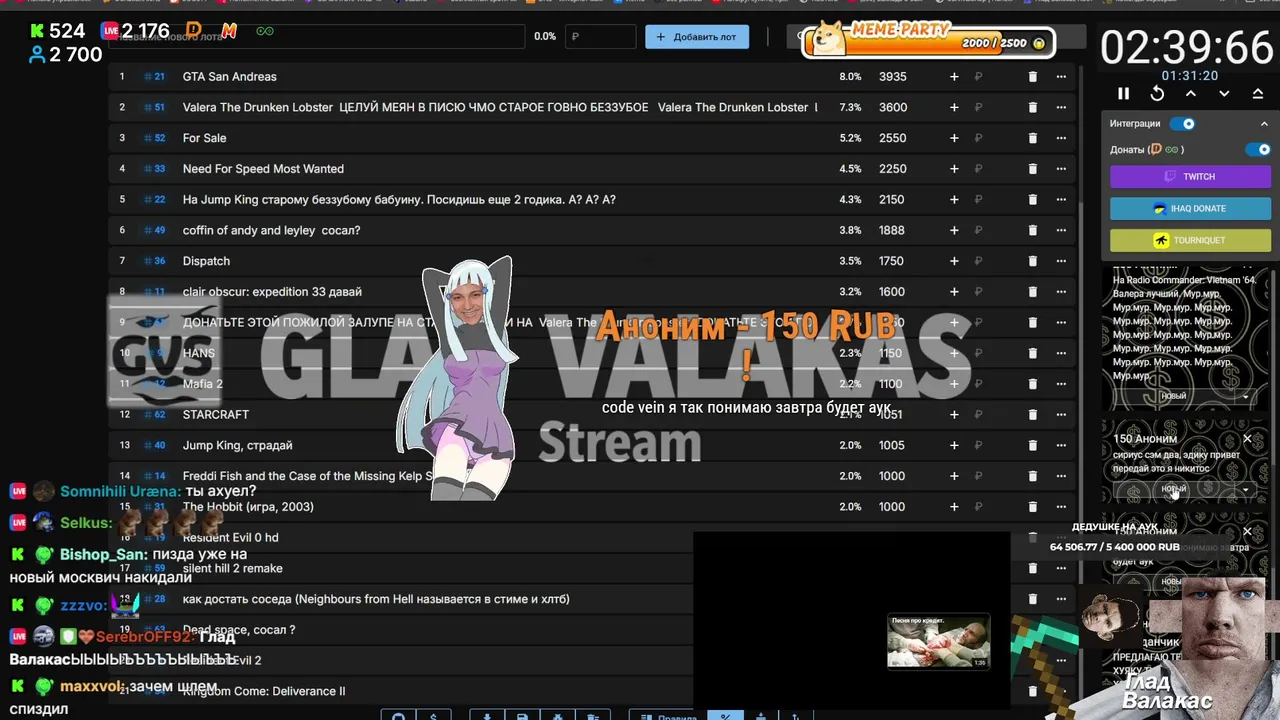Click the save floppy icon in bottom toolbar
This screenshot has height=720, width=1280.
tap(522, 716)
